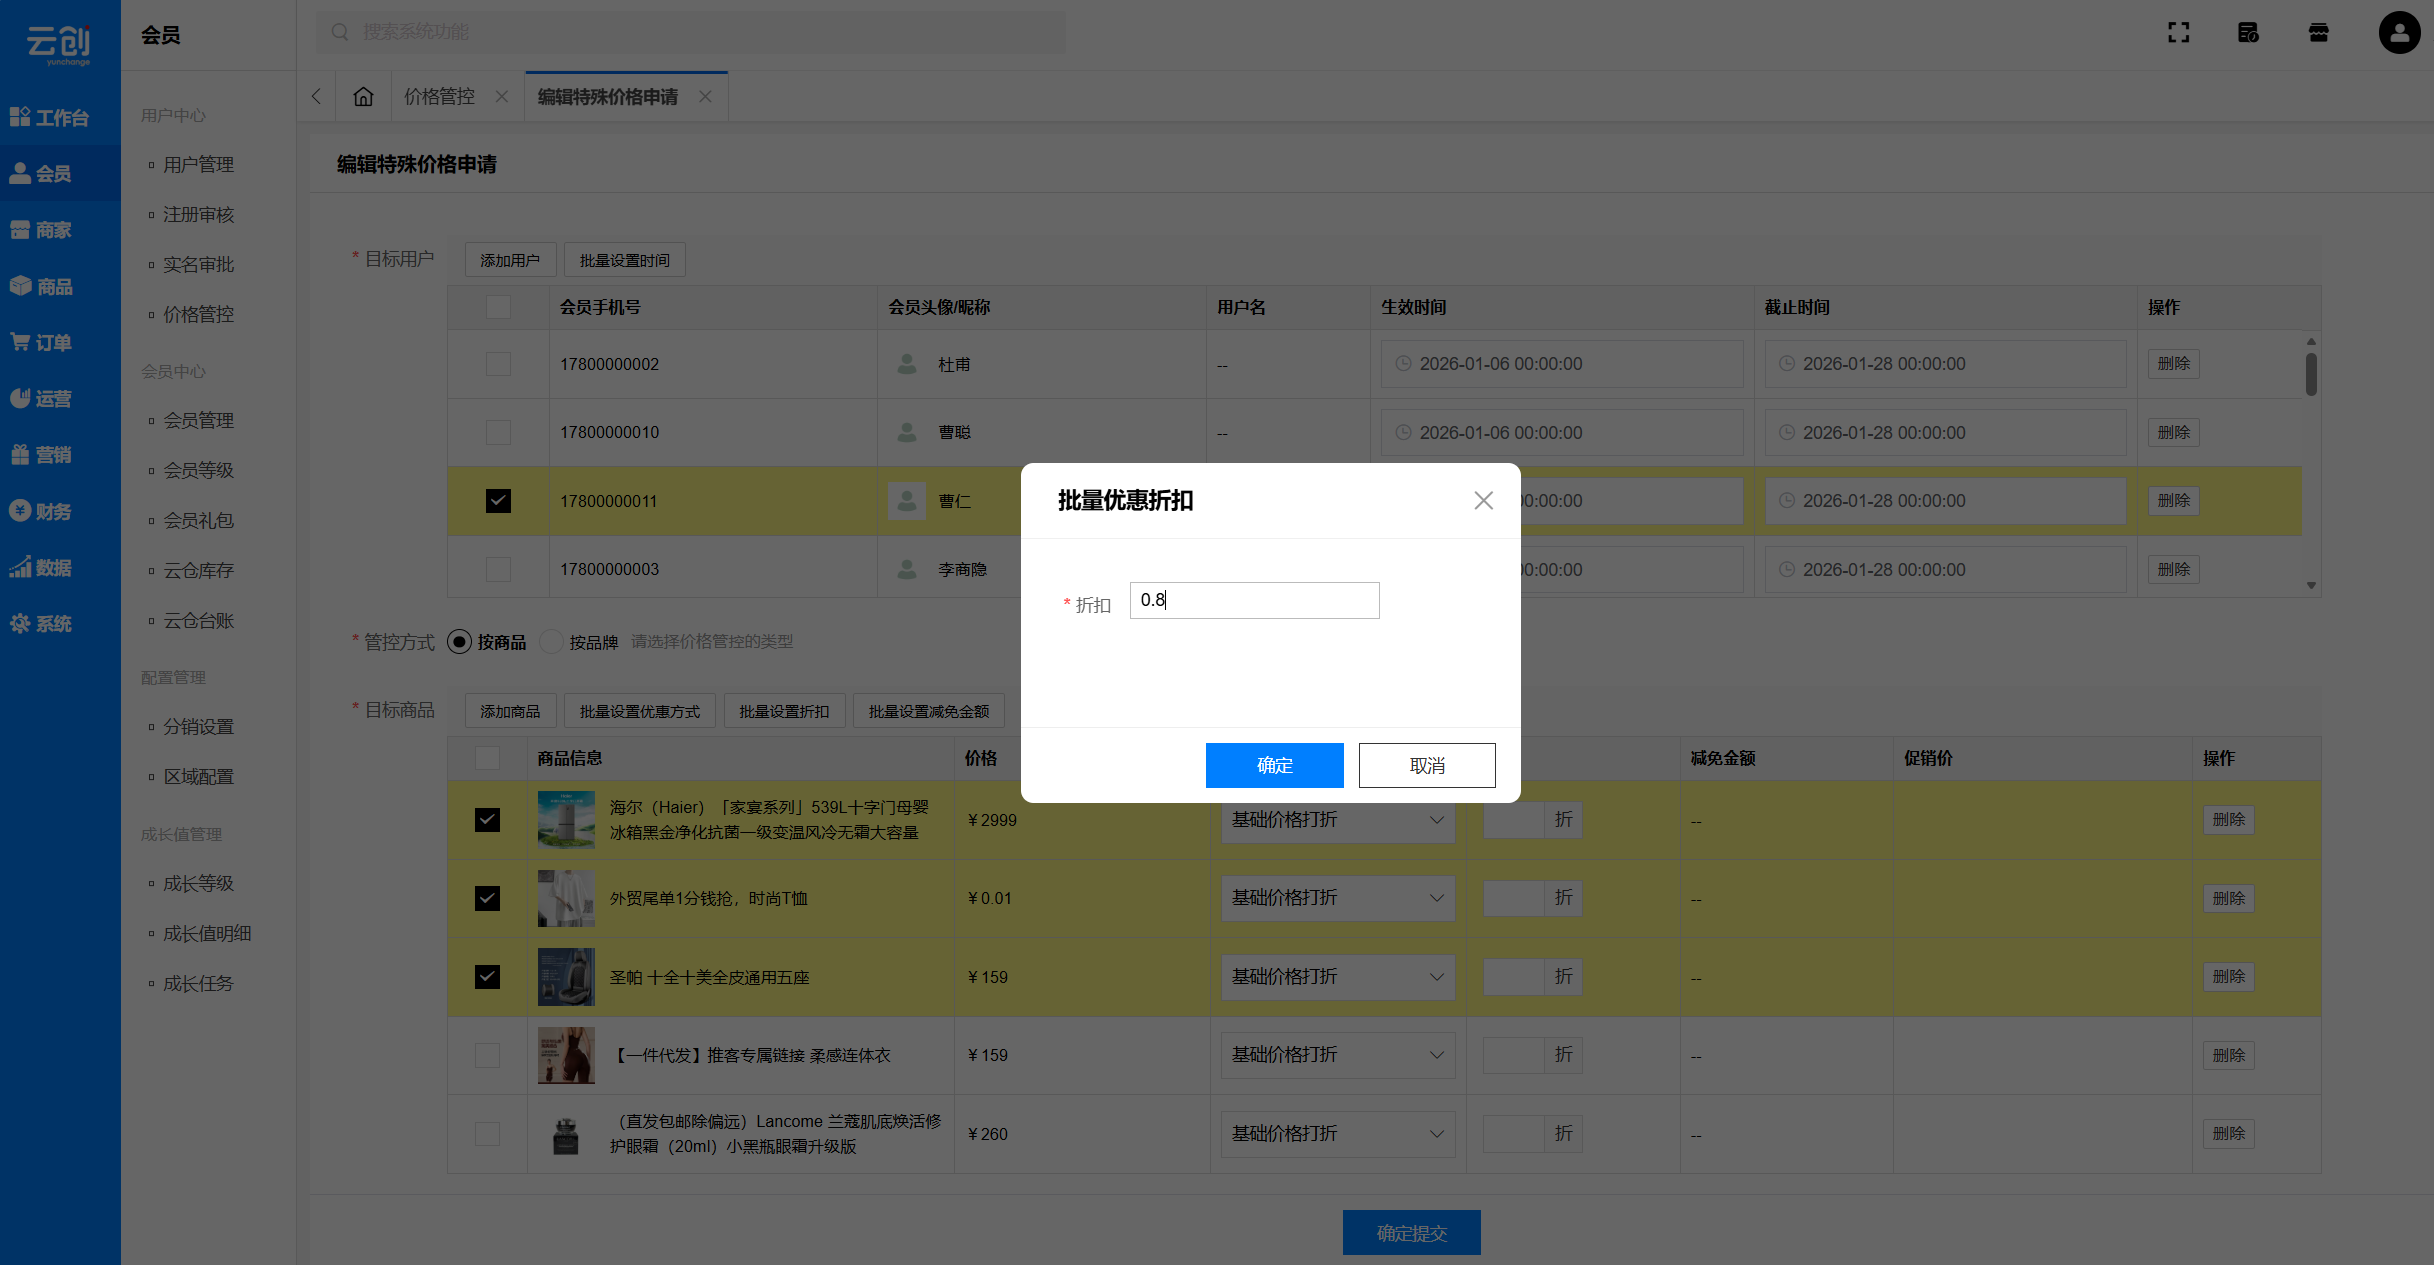The image size is (2434, 1265).
Task: Select the 按品牌 radio option
Action: pyautogui.click(x=551, y=642)
